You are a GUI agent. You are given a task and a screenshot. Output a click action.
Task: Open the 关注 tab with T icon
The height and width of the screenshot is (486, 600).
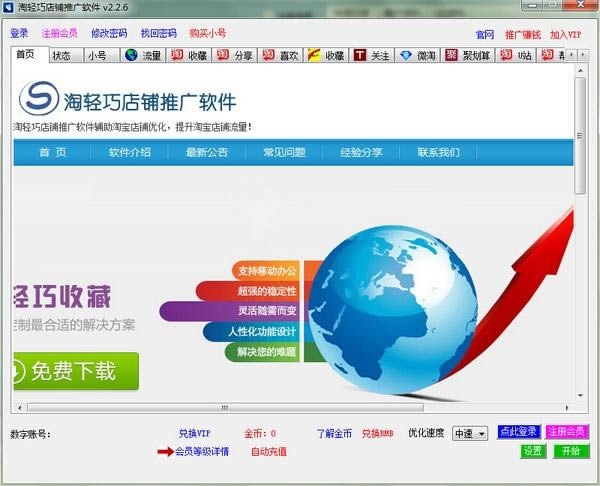pos(372,55)
